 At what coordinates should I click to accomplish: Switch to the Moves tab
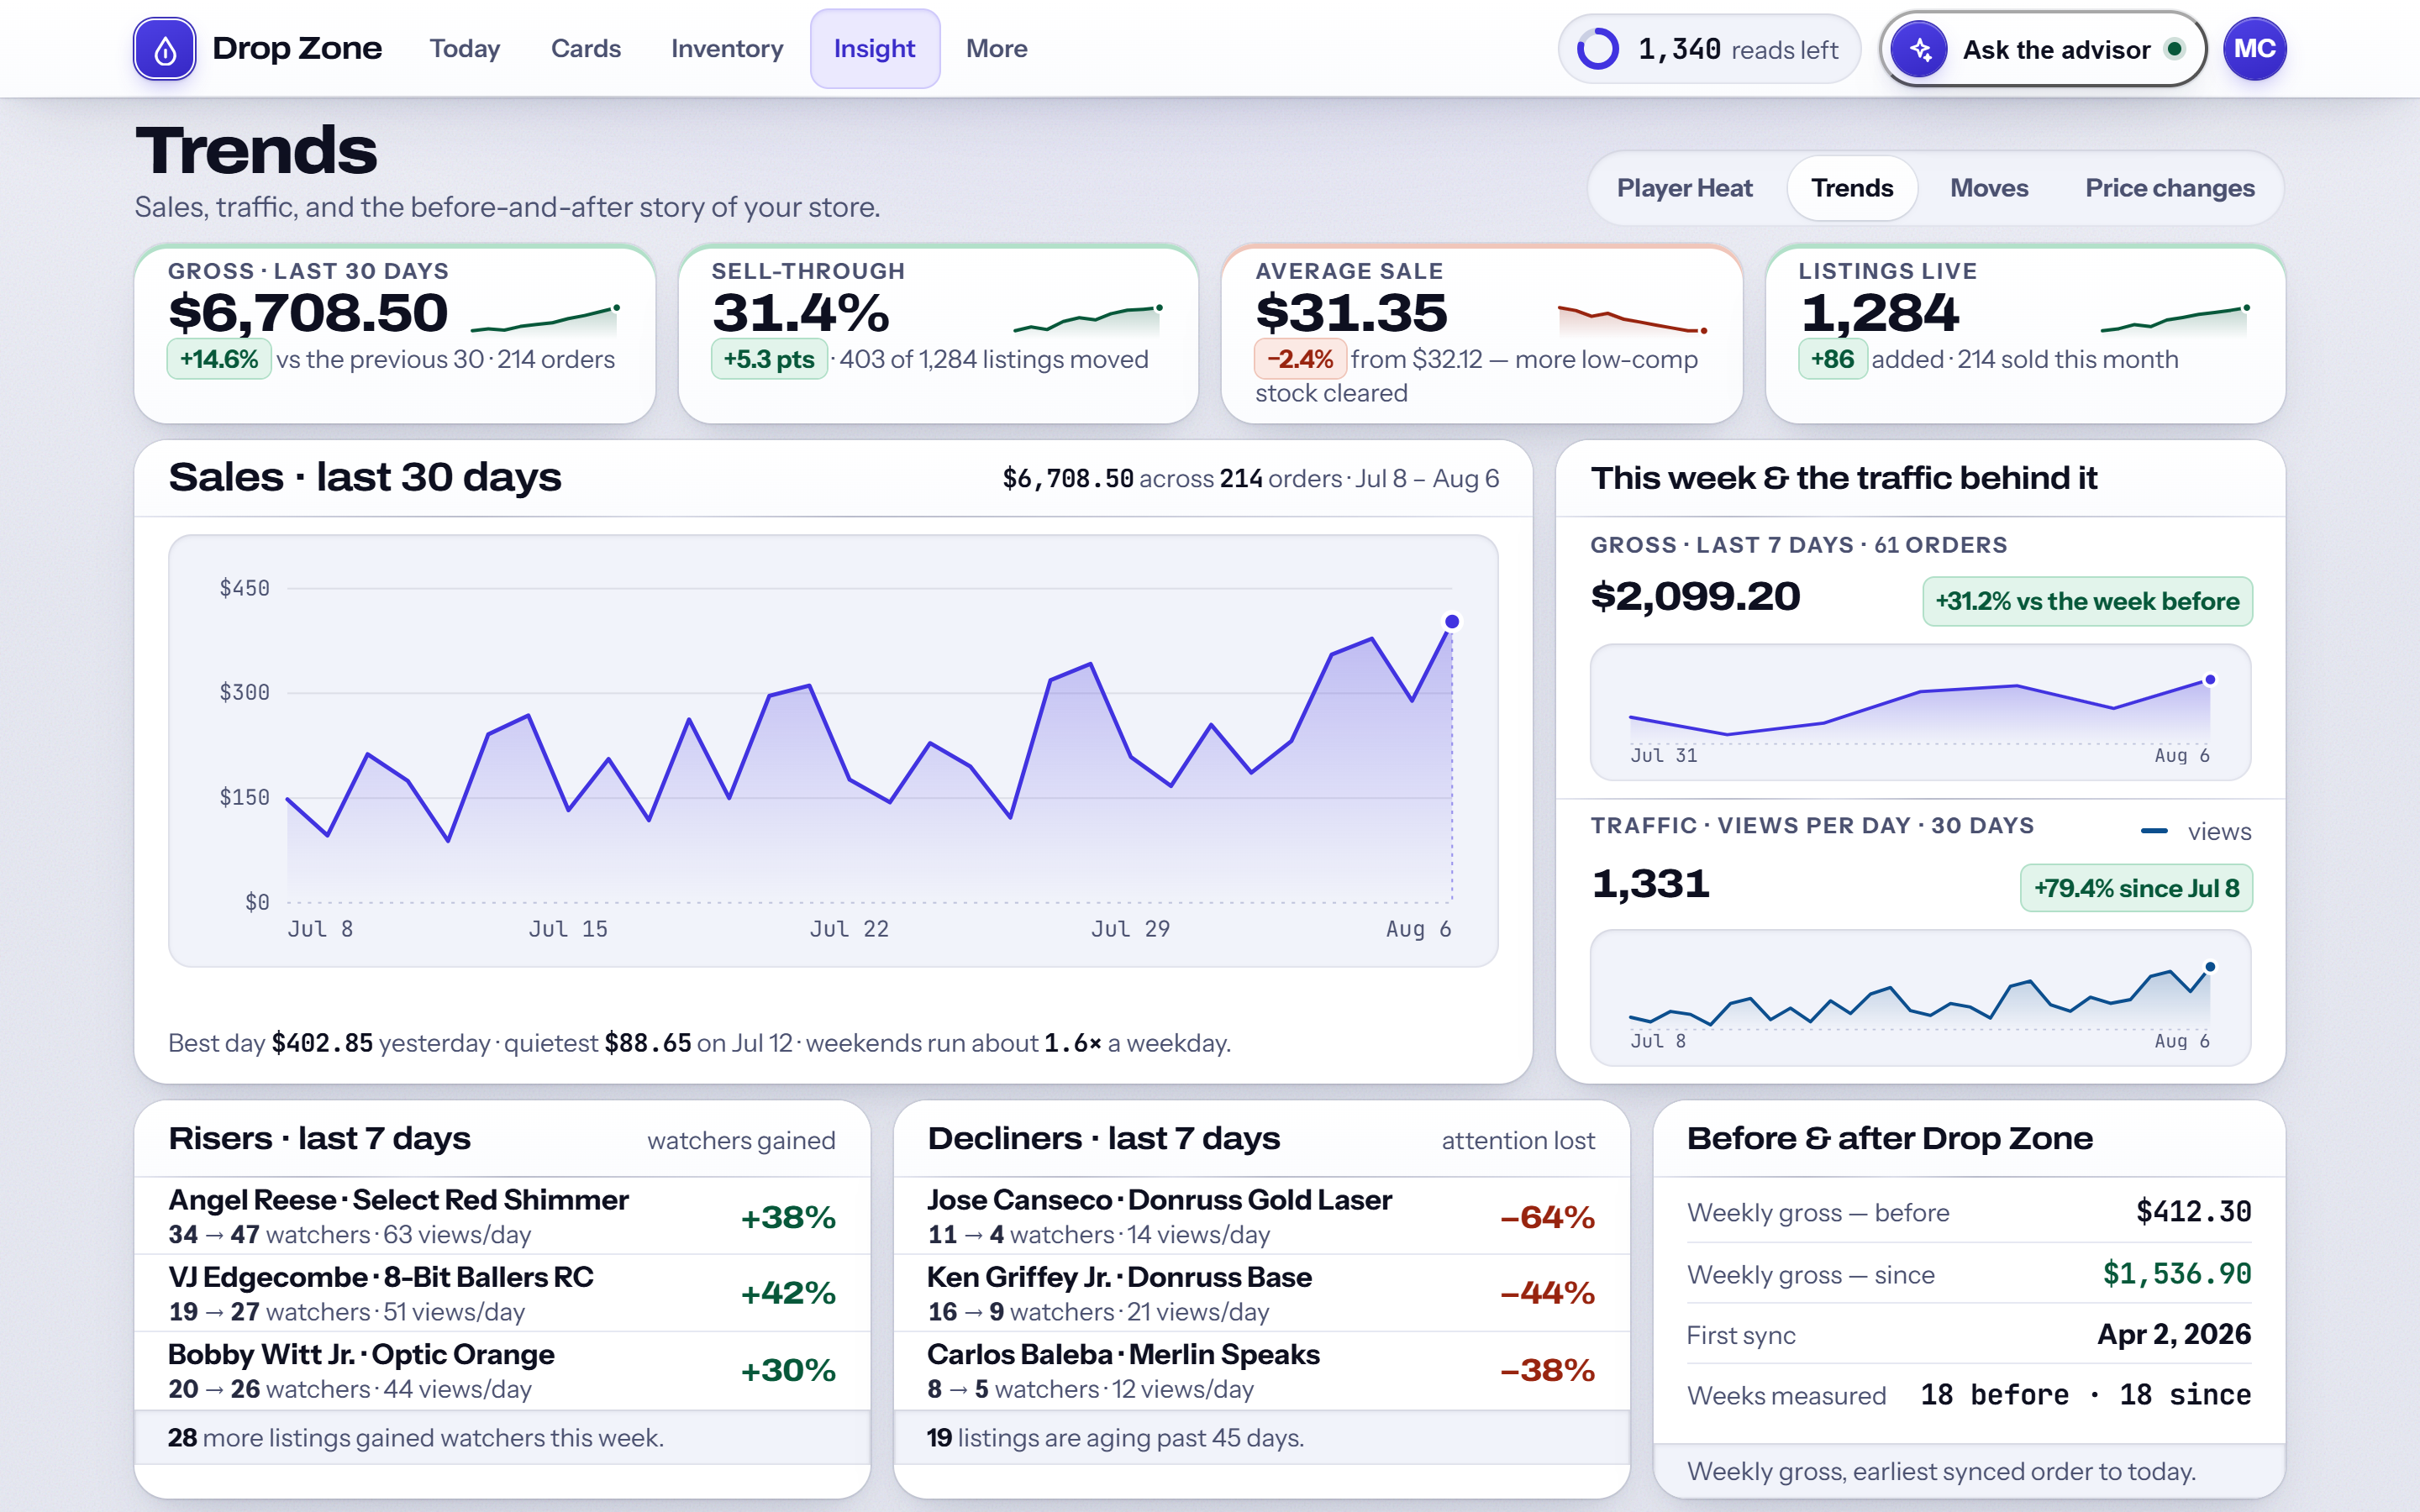pos(1989,188)
